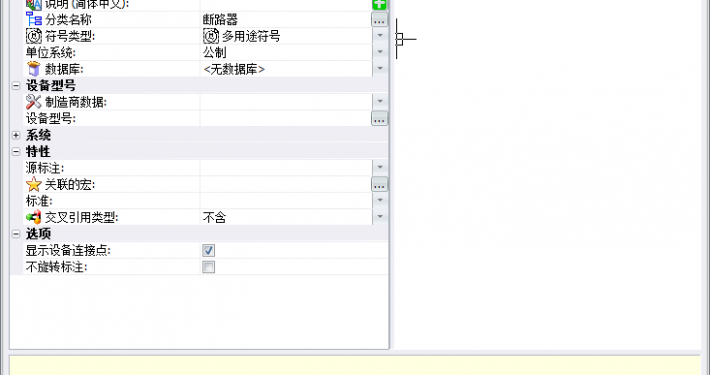Viewport: 710px width, 375px height.
Task: Open the 单位系统 dropdown arrow
Action: click(380, 52)
